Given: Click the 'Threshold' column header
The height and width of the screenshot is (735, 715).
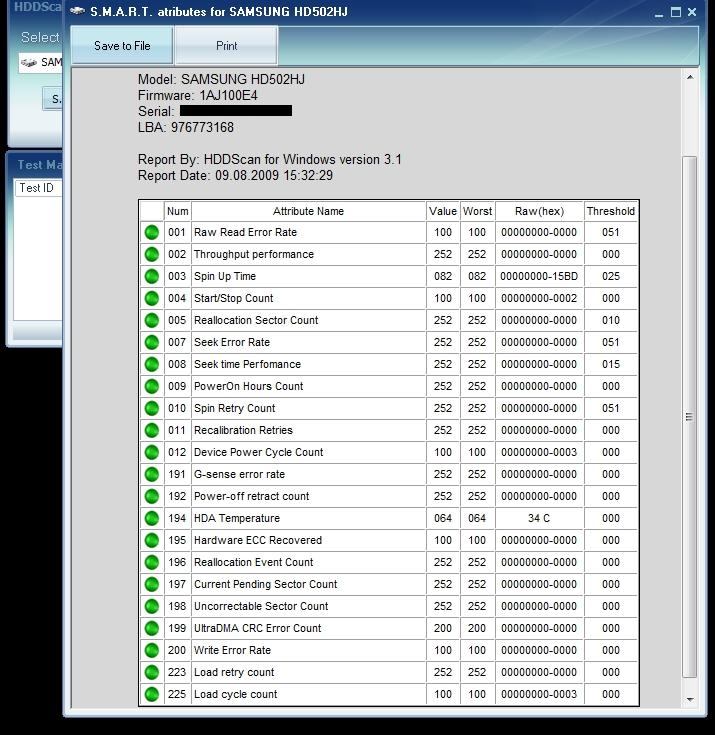Looking at the screenshot, I should coord(610,211).
